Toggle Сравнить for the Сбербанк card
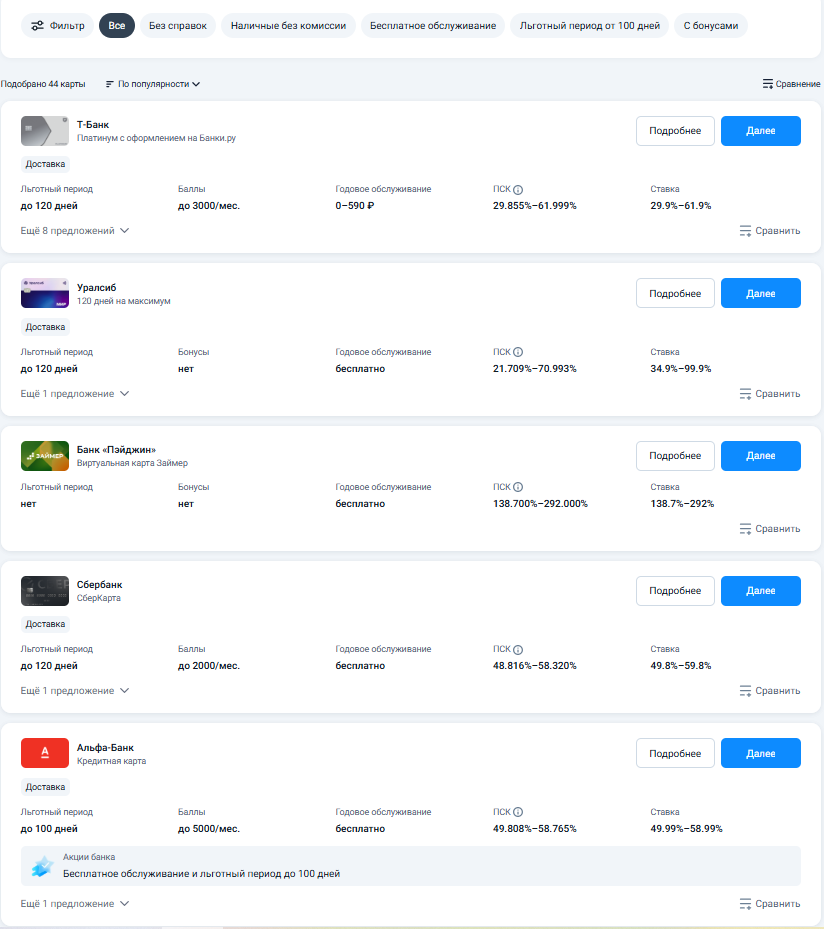Screen dimensions: 824x929 click(770, 691)
